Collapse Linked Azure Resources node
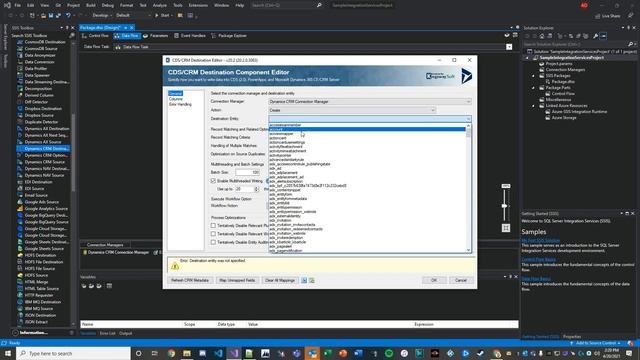This screenshot has height=360, width=640. click(533, 106)
